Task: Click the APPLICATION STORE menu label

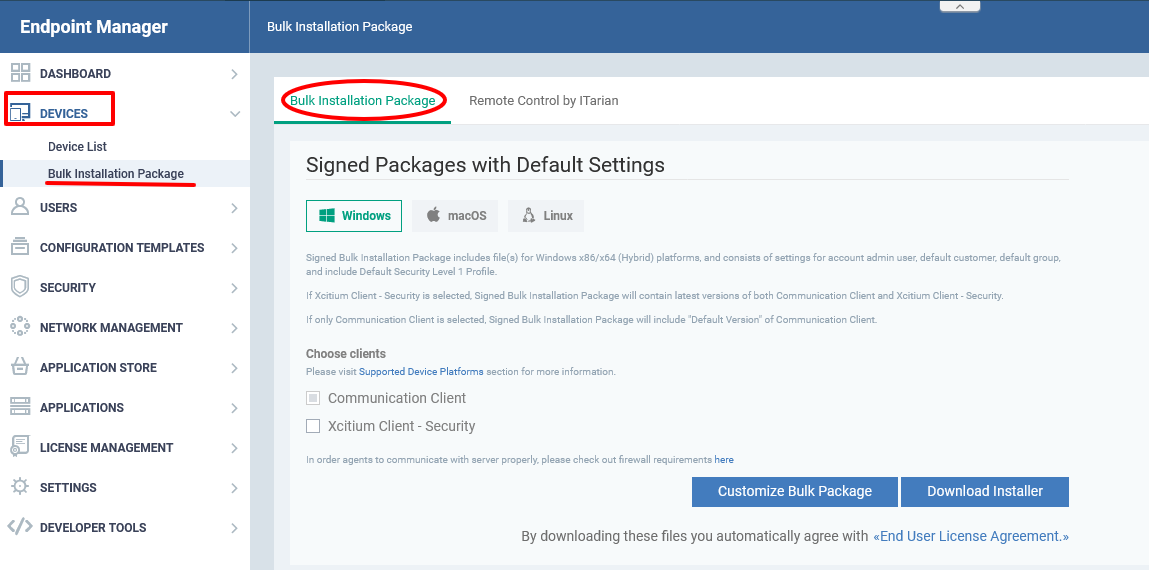Action: tap(98, 368)
